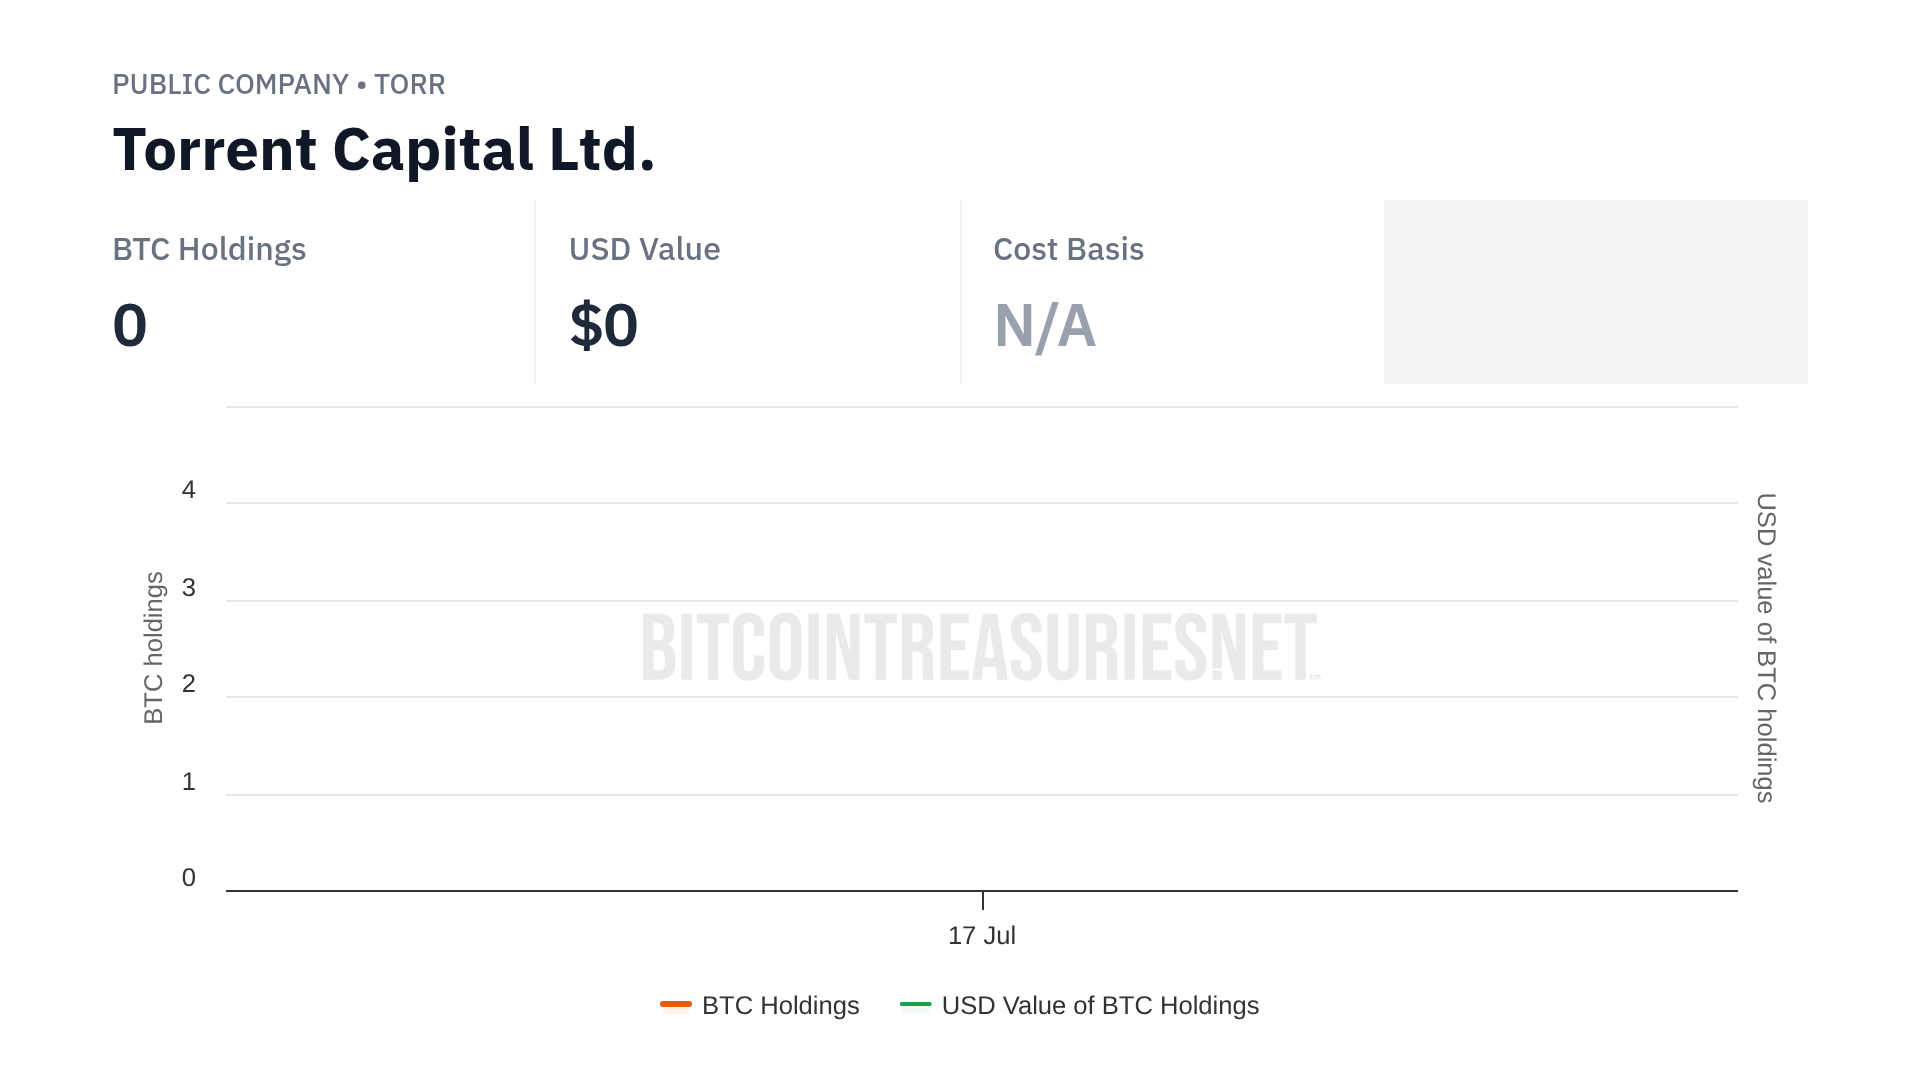Screen dimensions: 1920x1080
Task: Click the y-axis tick label 2
Action: tap(189, 684)
